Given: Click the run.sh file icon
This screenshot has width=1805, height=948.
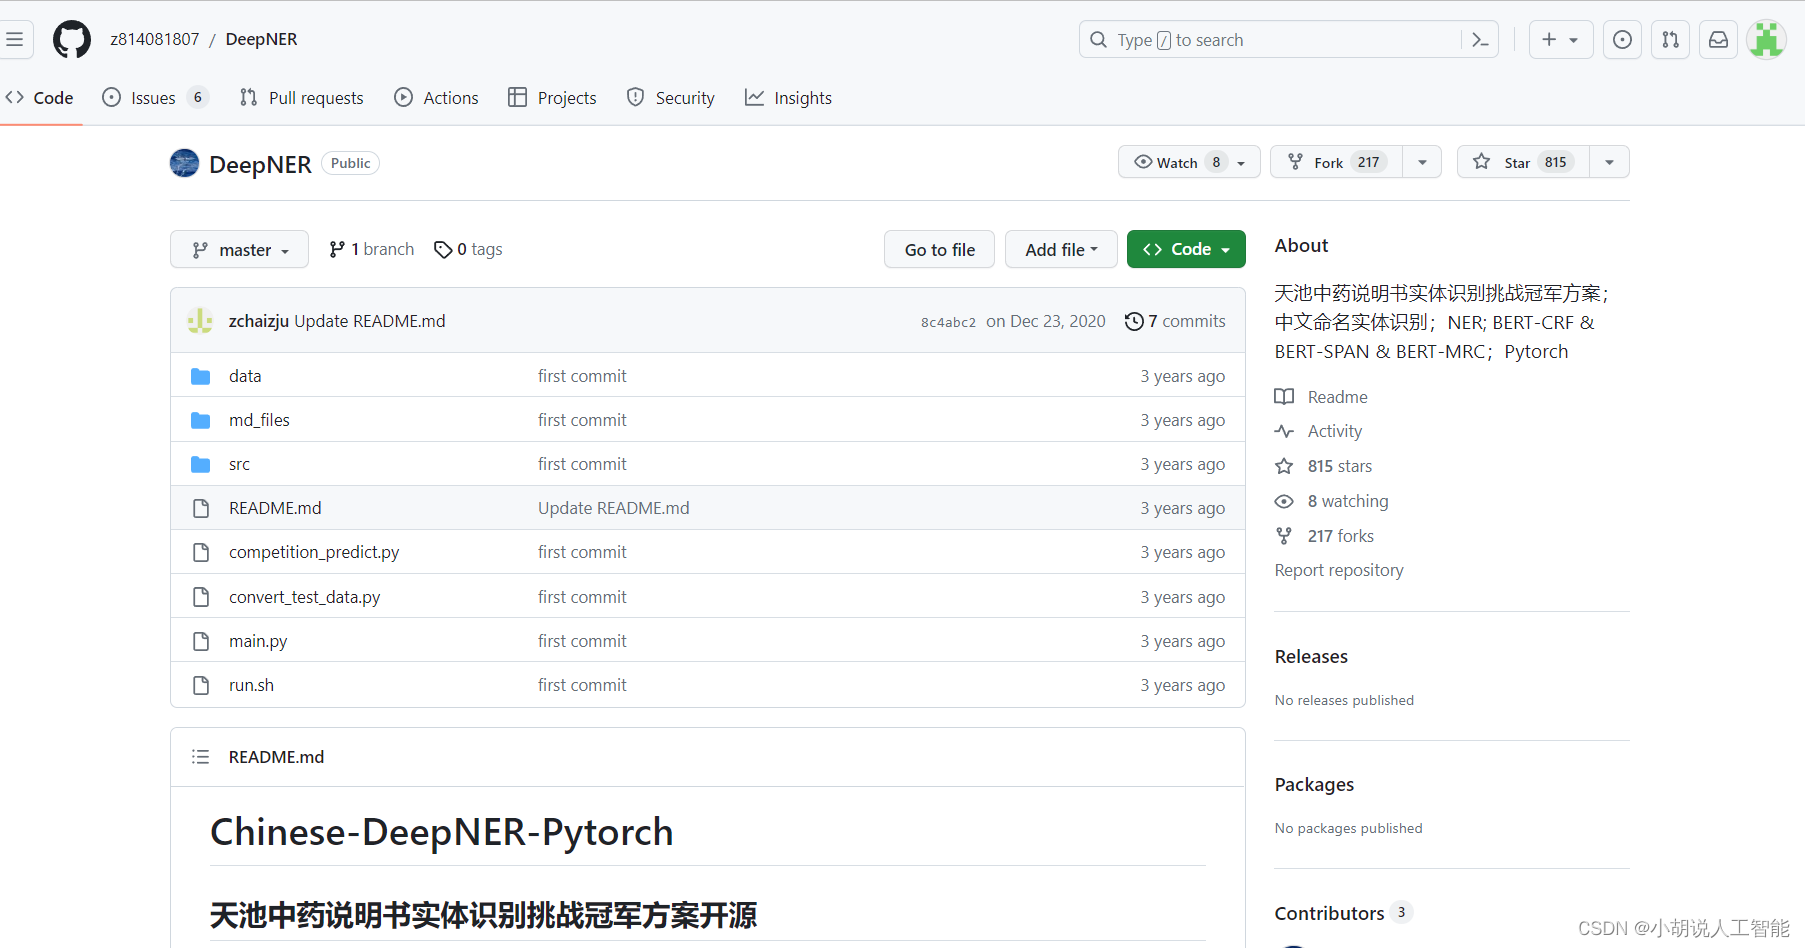Looking at the screenshot, I should tap(201, 685).
